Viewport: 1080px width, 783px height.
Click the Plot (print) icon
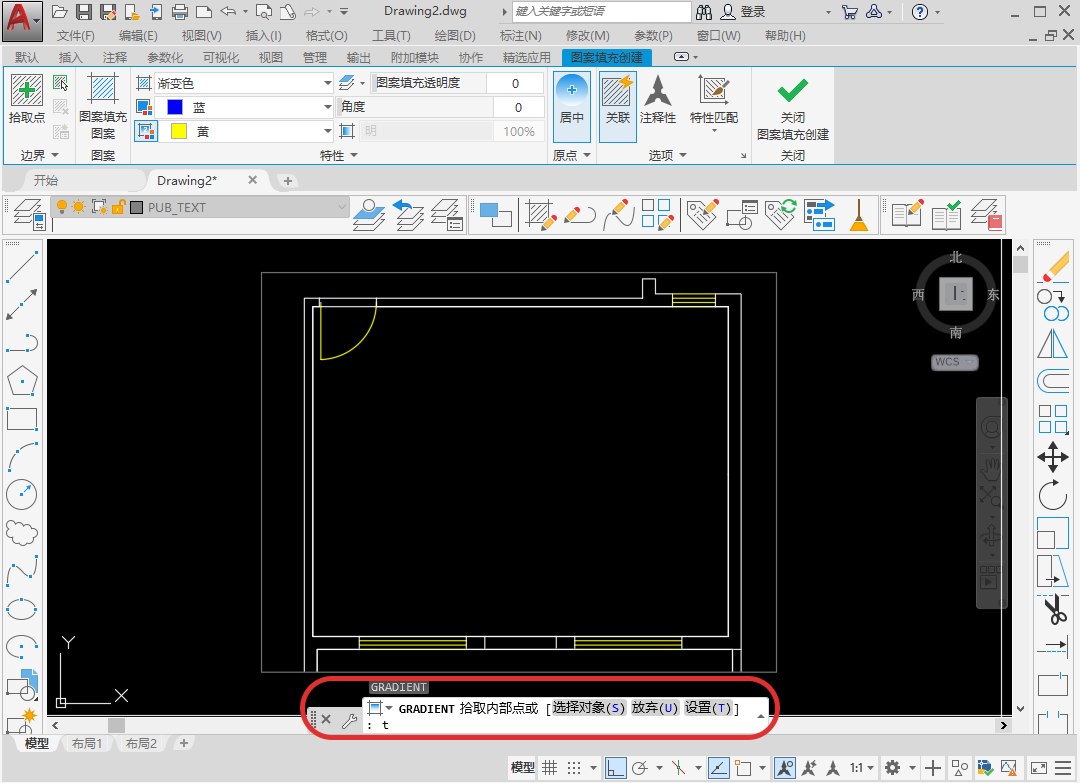coord(180,12)
